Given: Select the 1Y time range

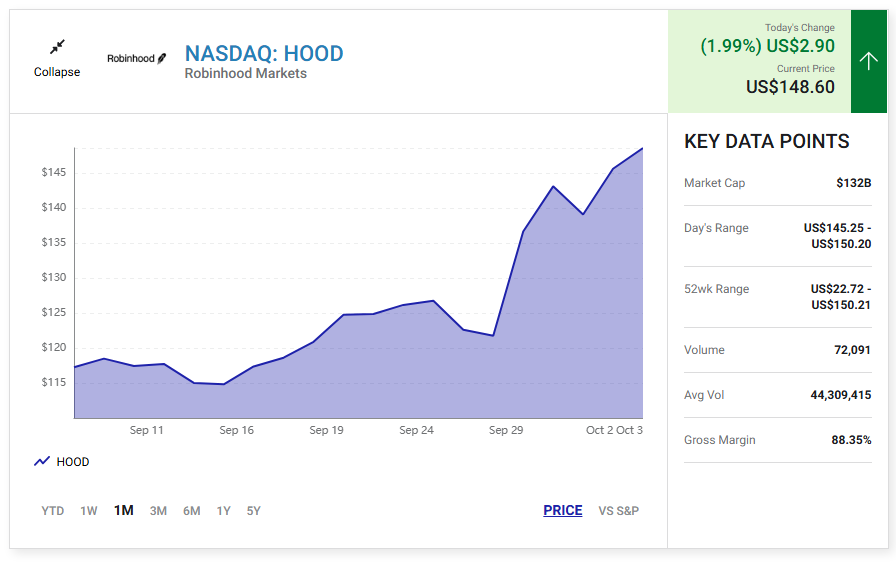Looking at the screenshot, I should pos(223,511).
